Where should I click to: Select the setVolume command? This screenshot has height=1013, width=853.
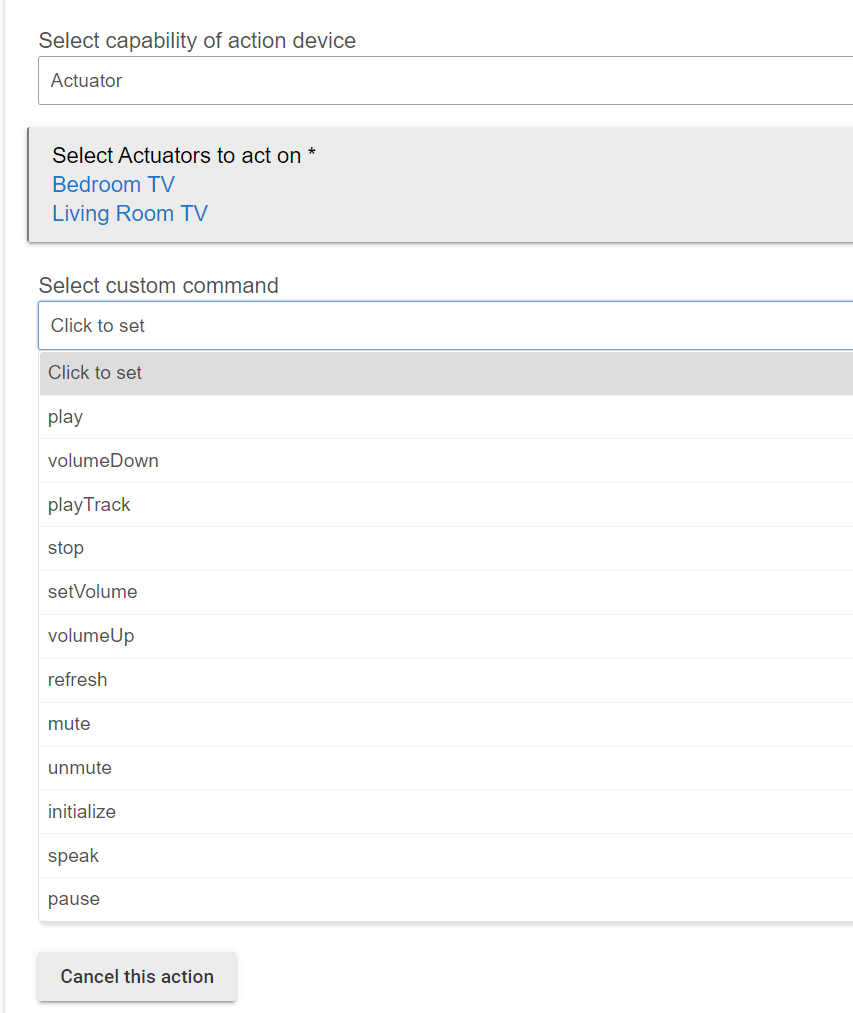(x=92, y=592)
